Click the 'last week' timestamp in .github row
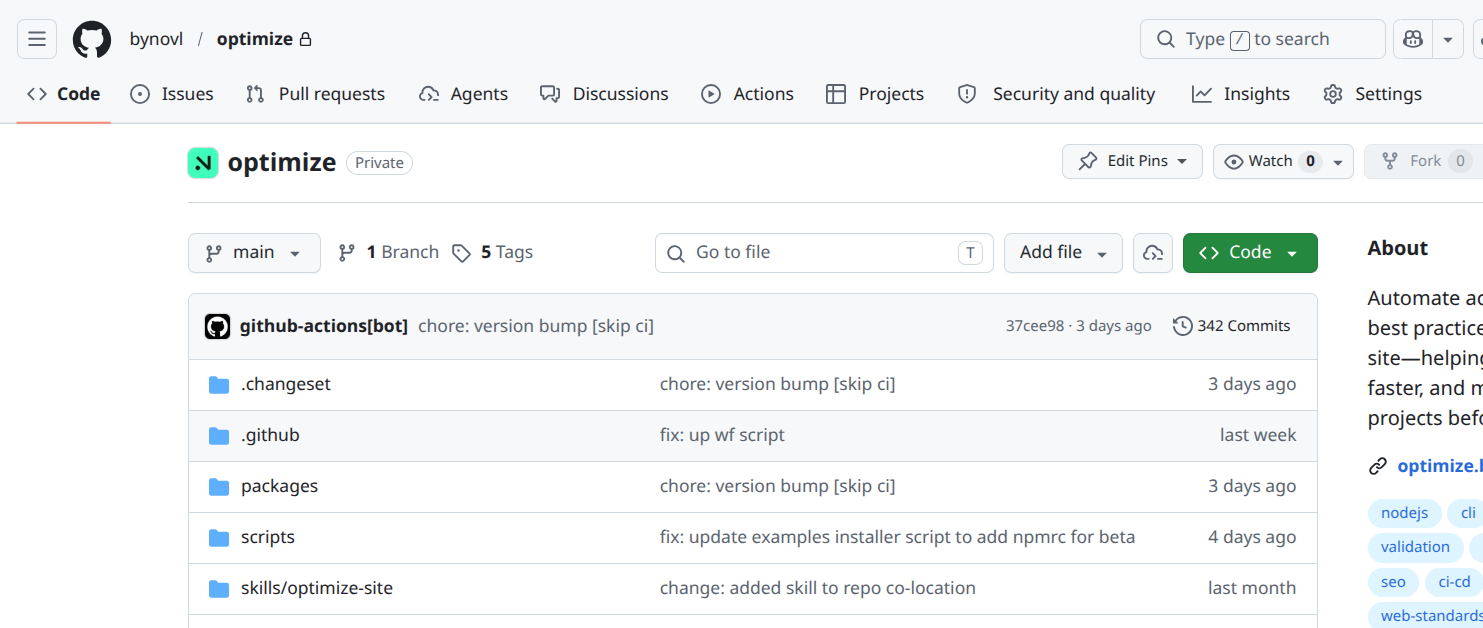The width and height of the screenshot is (1483, 628). pos(1258,435)
